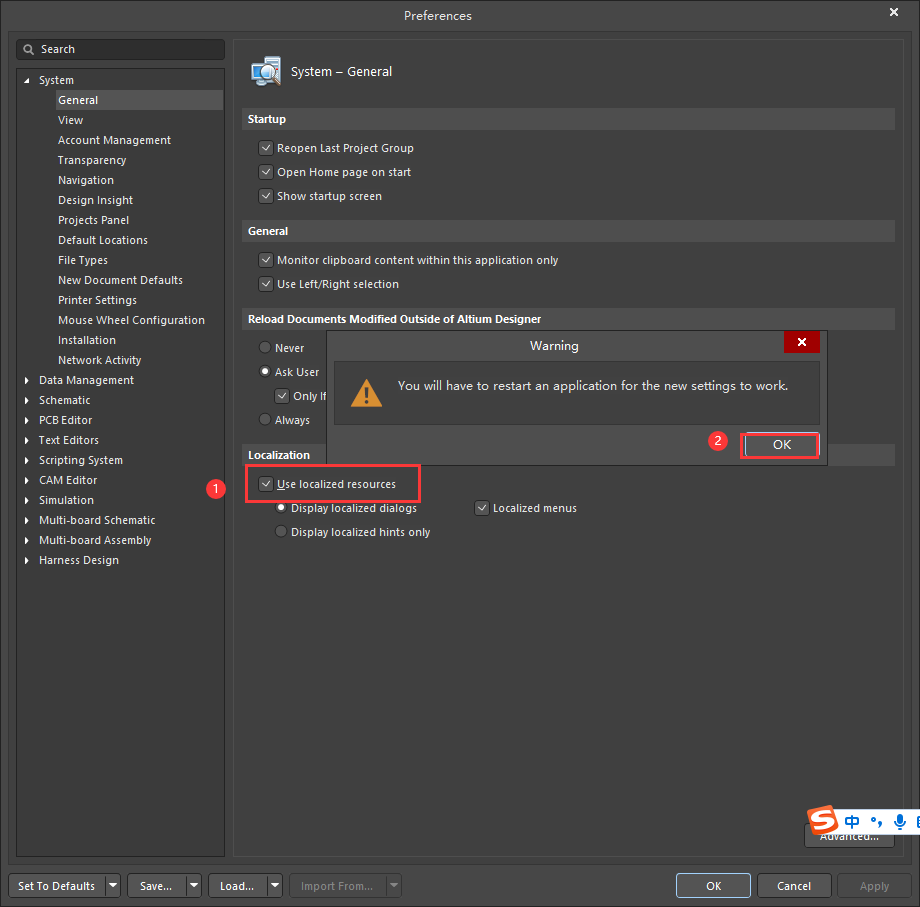Viewport: 920px width, 907px height.
Task: Click the search magnifier icon
Action: 28,49
